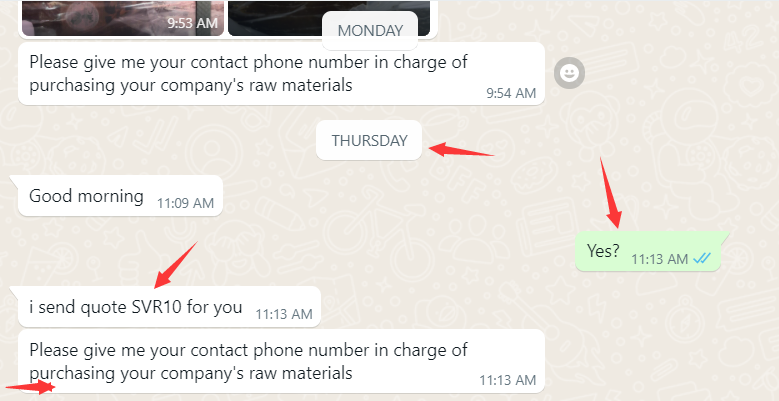Click the blue double-check read receipt
Image resolution: width=779 pixels, height=401 pixels.
point(702,258)
